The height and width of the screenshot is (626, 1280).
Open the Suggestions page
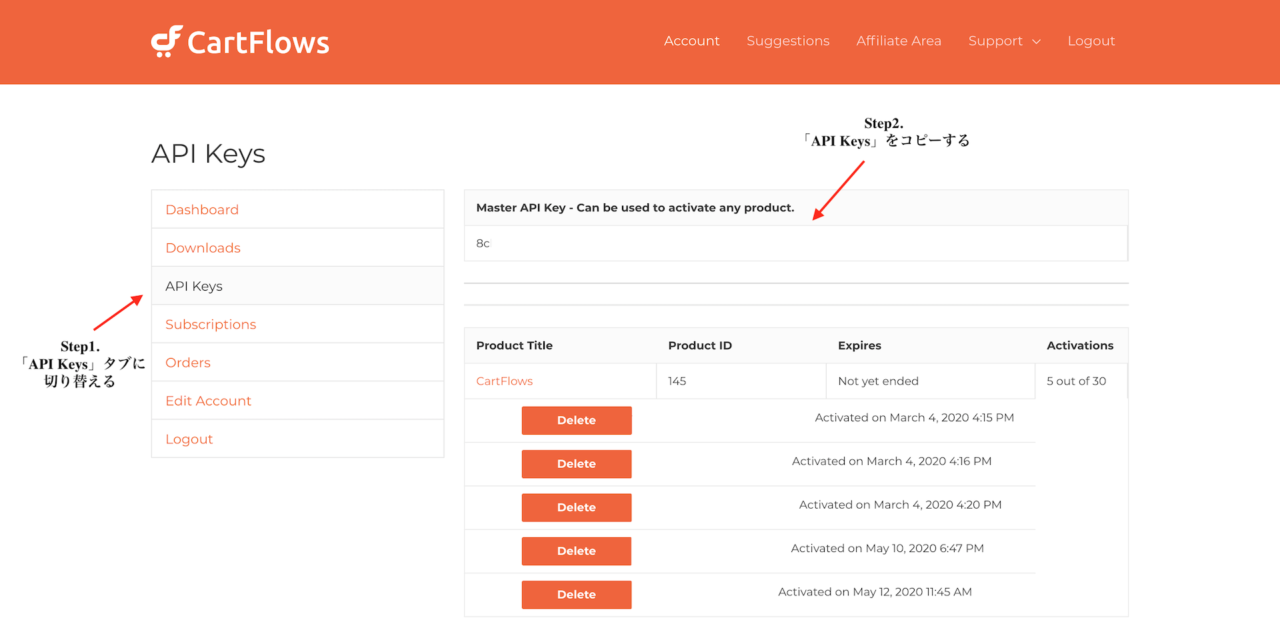coord(788,40)
